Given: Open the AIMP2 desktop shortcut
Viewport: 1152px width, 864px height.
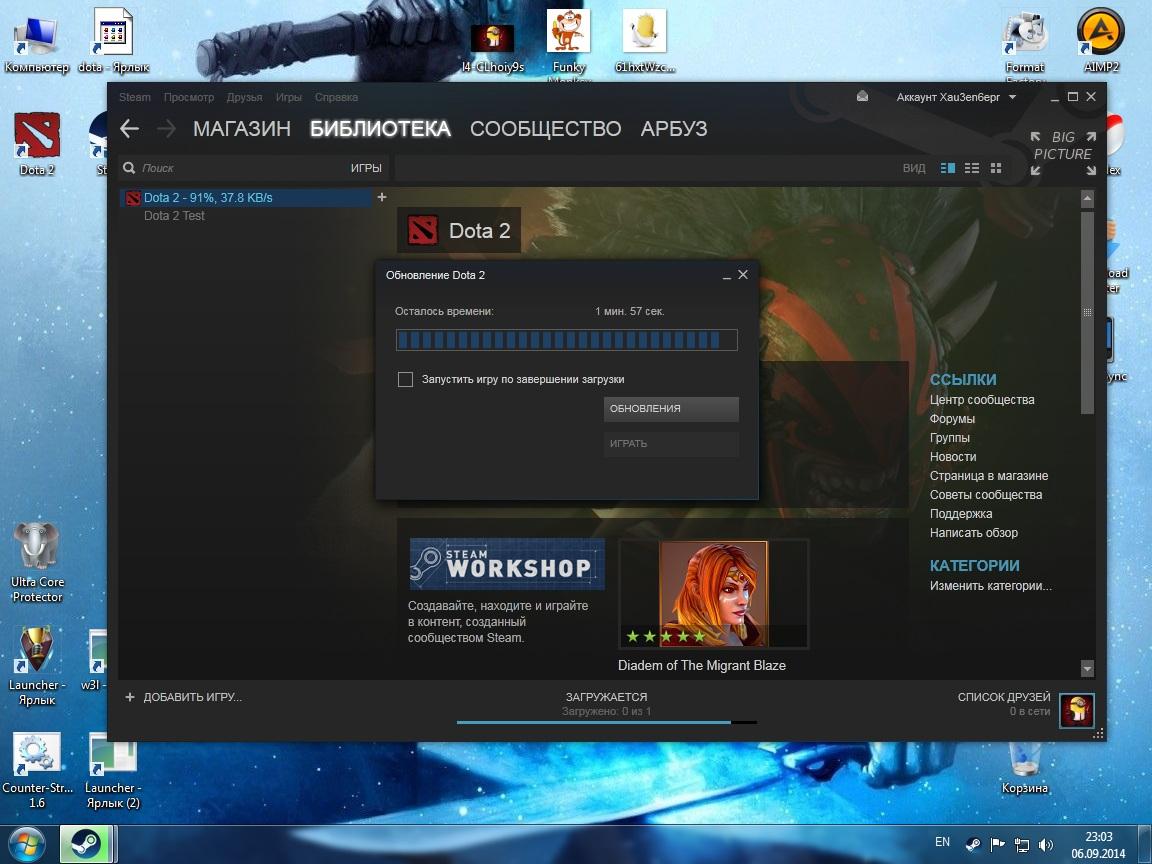Looking at the screenshot, I should click(x=1101, y=41).
